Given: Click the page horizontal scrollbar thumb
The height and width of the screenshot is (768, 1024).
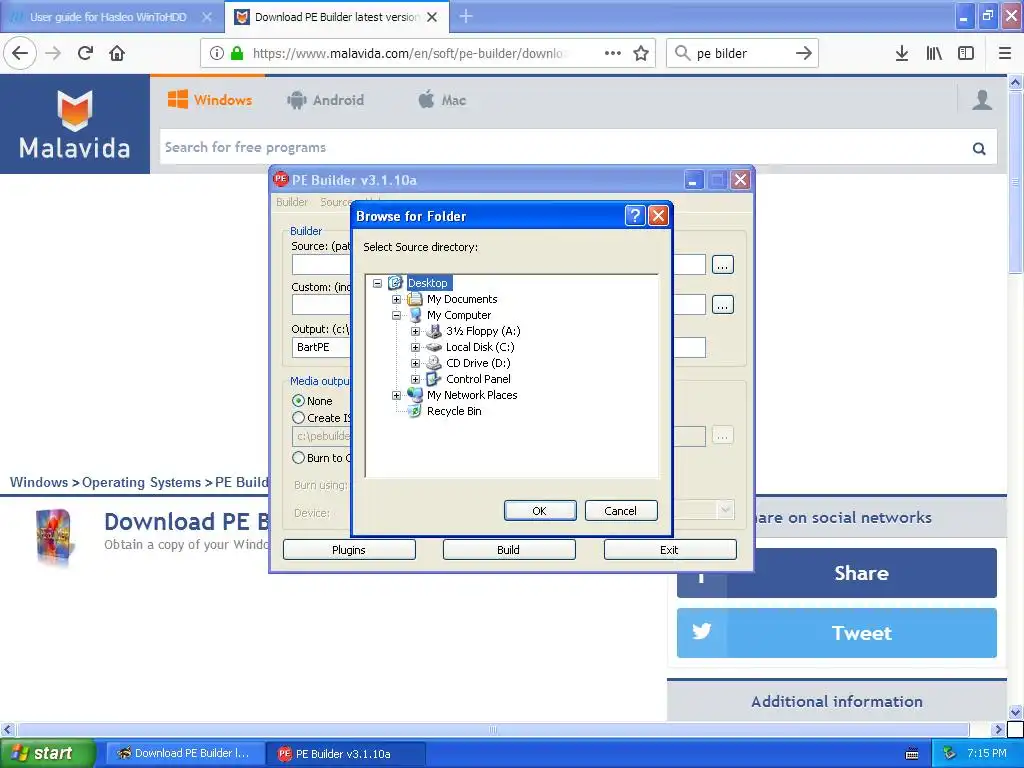Looking at the screenshot, I should pyautogui.click(x=493, y=729).
